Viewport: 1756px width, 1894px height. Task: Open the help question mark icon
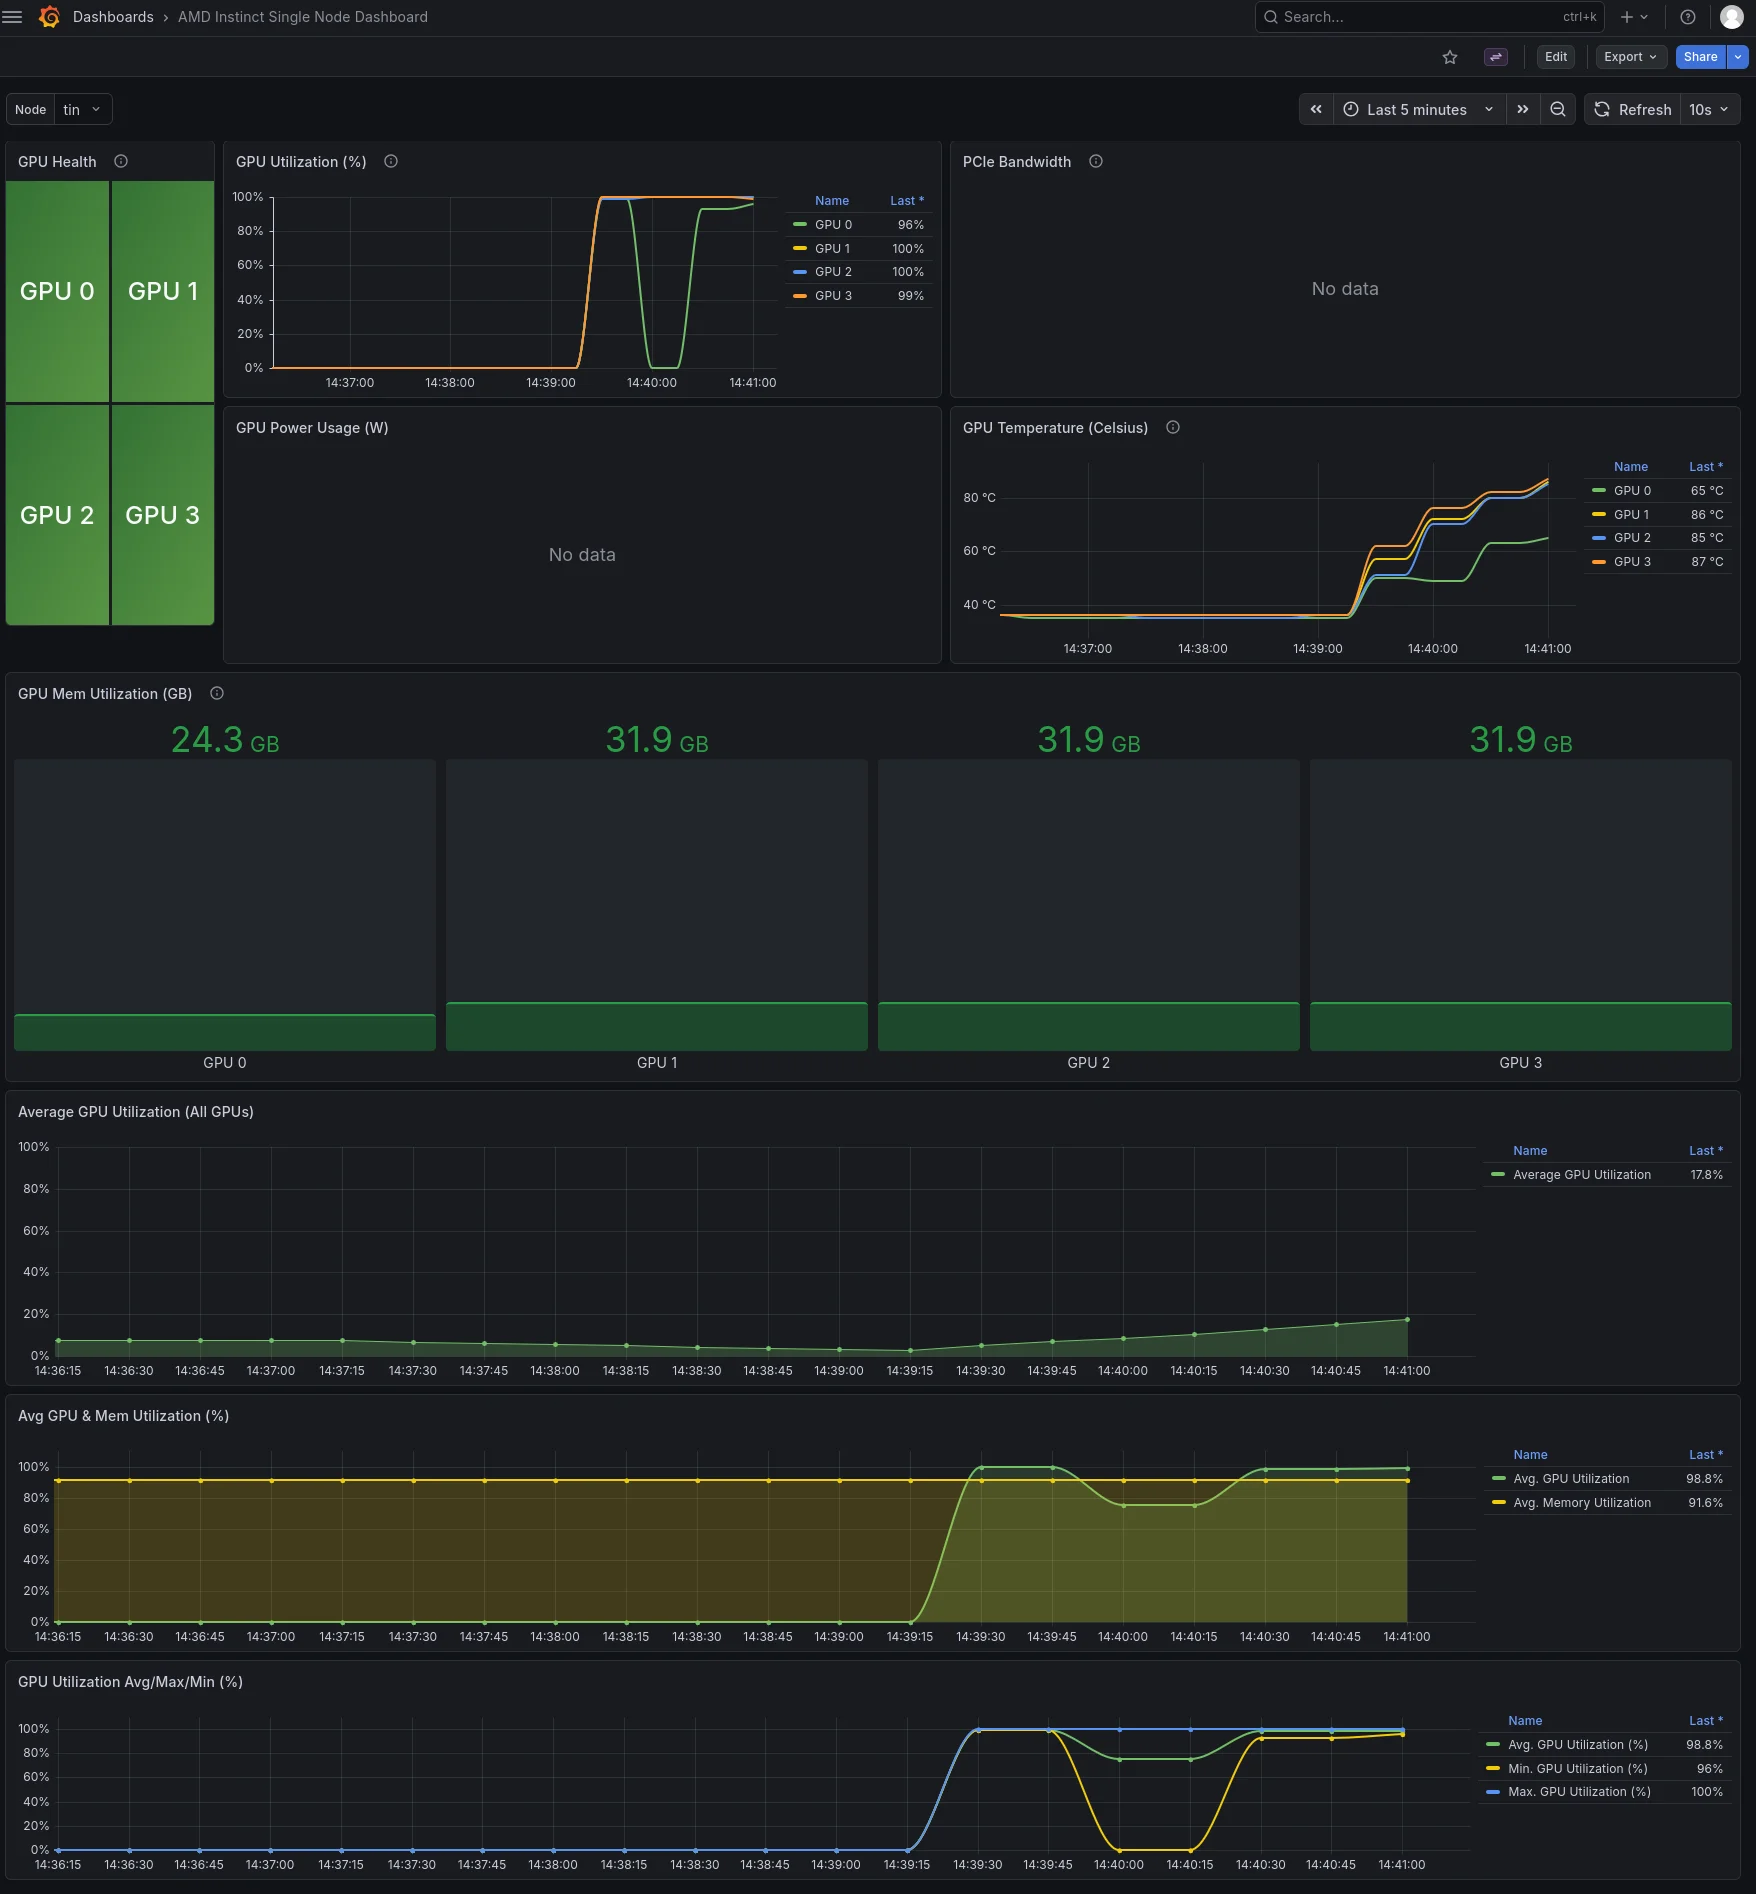point(1688,17)
